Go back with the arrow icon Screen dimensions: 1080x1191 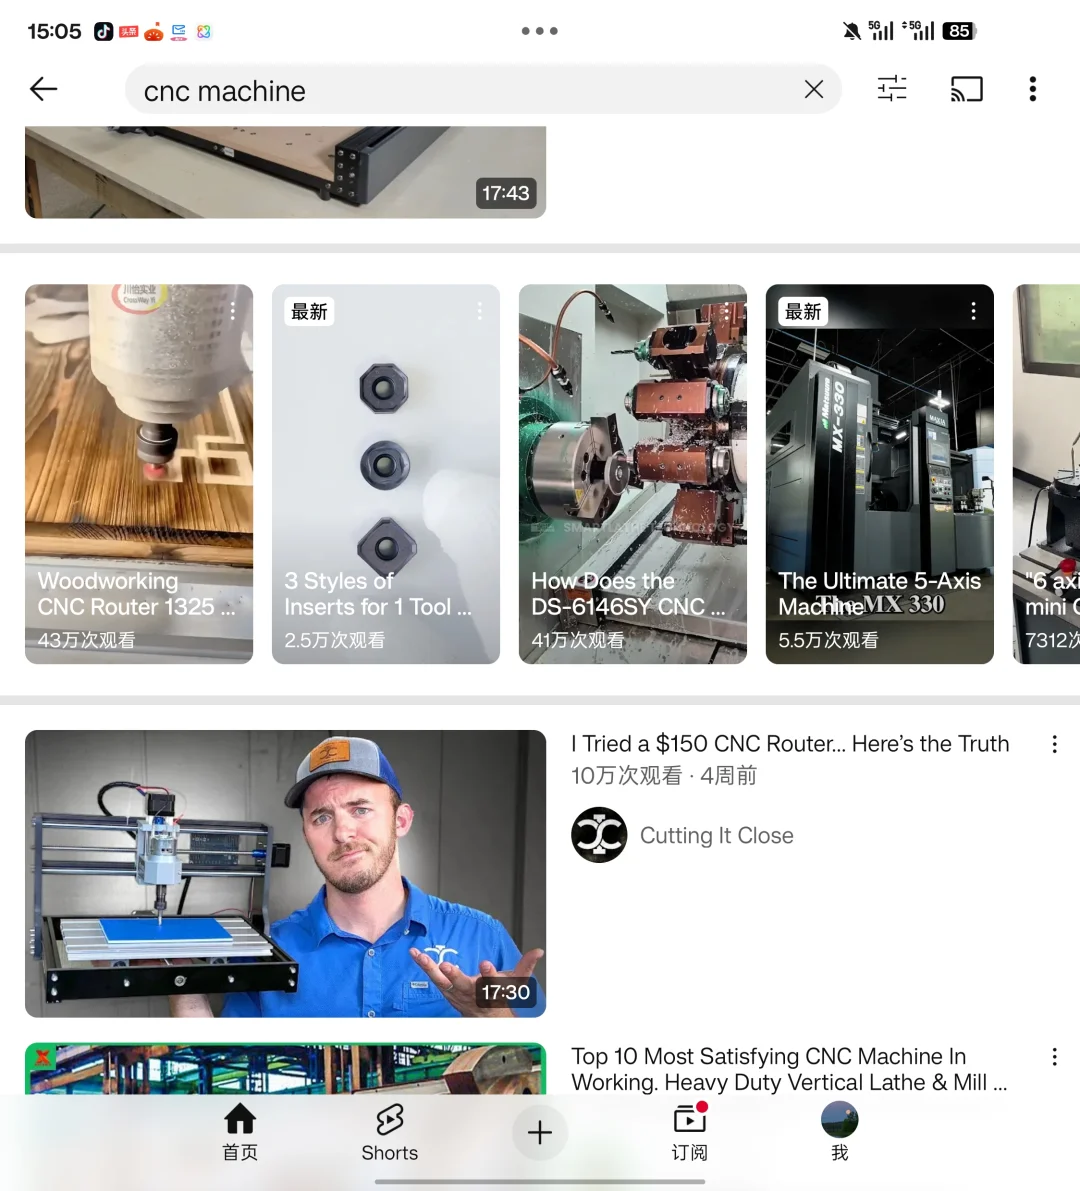pos(43,90)
